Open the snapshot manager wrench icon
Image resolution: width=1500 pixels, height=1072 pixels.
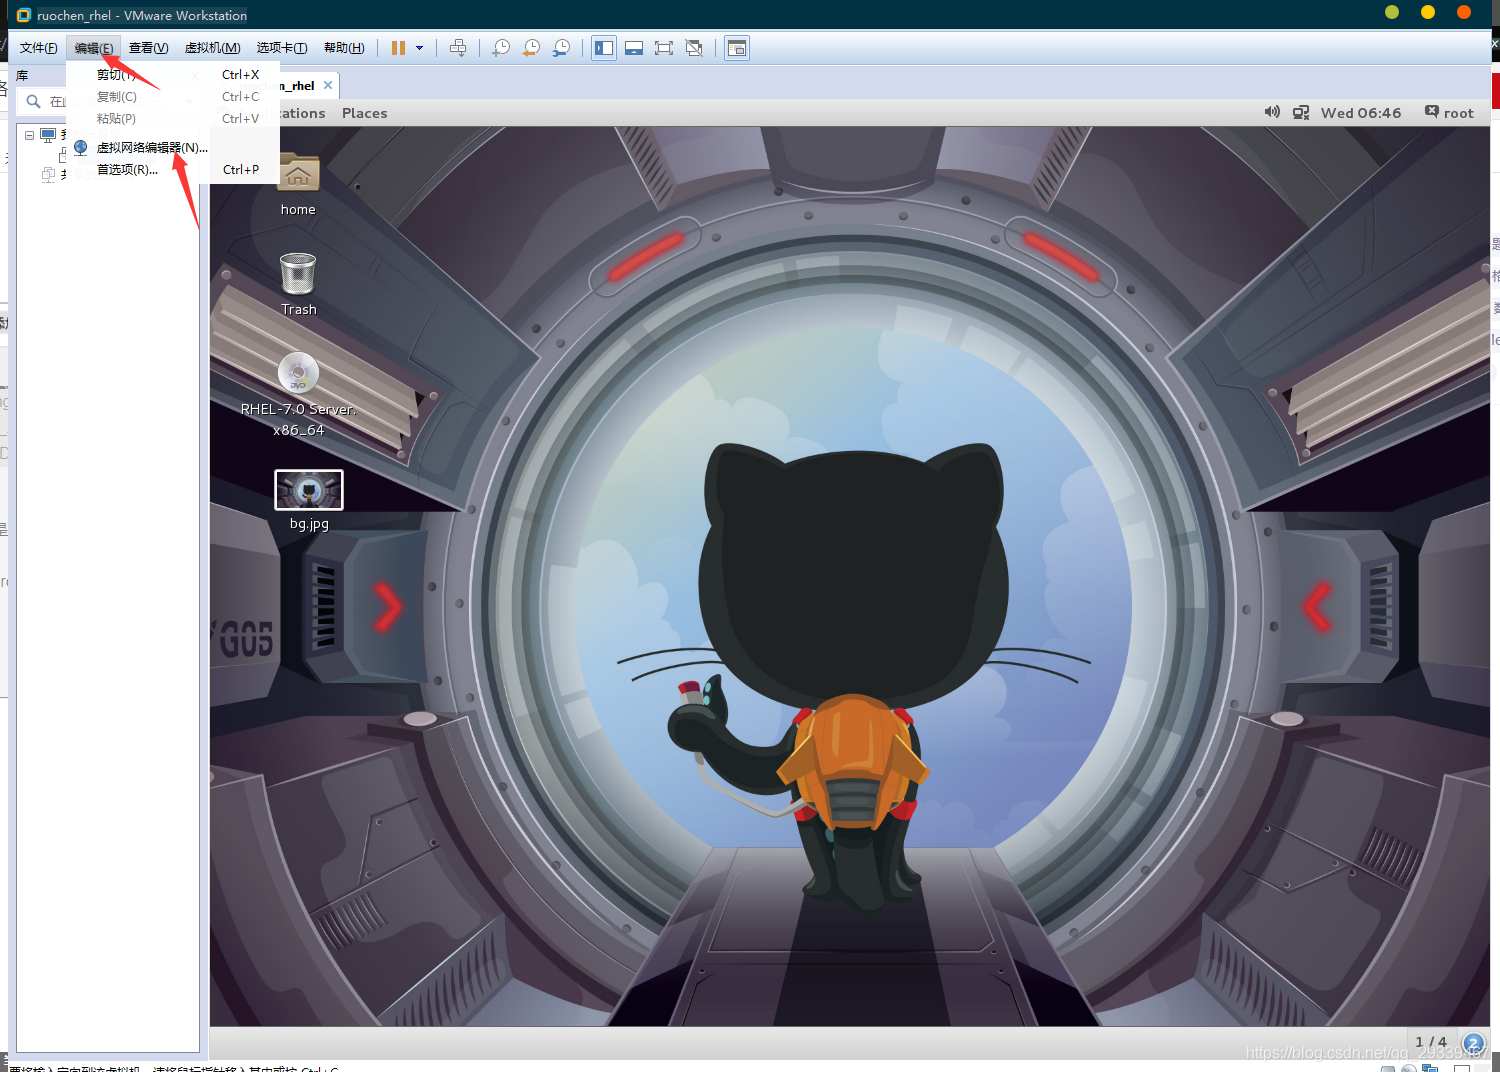(562, 48)
